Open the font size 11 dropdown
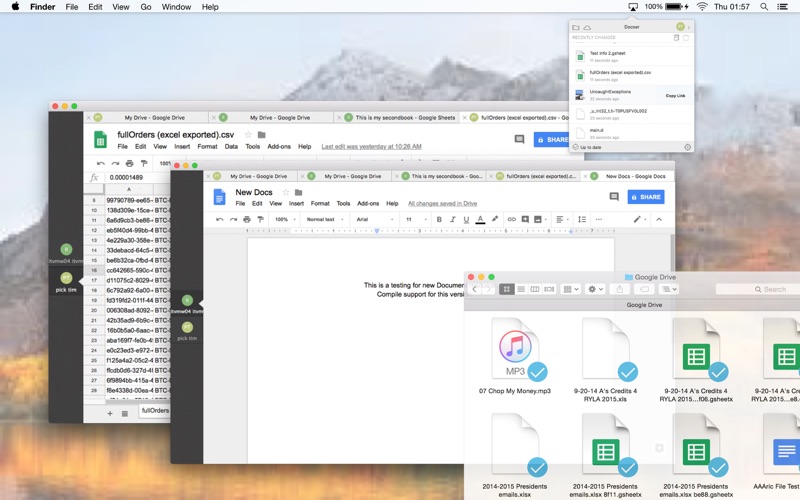Viewport: 800px width, 500px height. 416,219
